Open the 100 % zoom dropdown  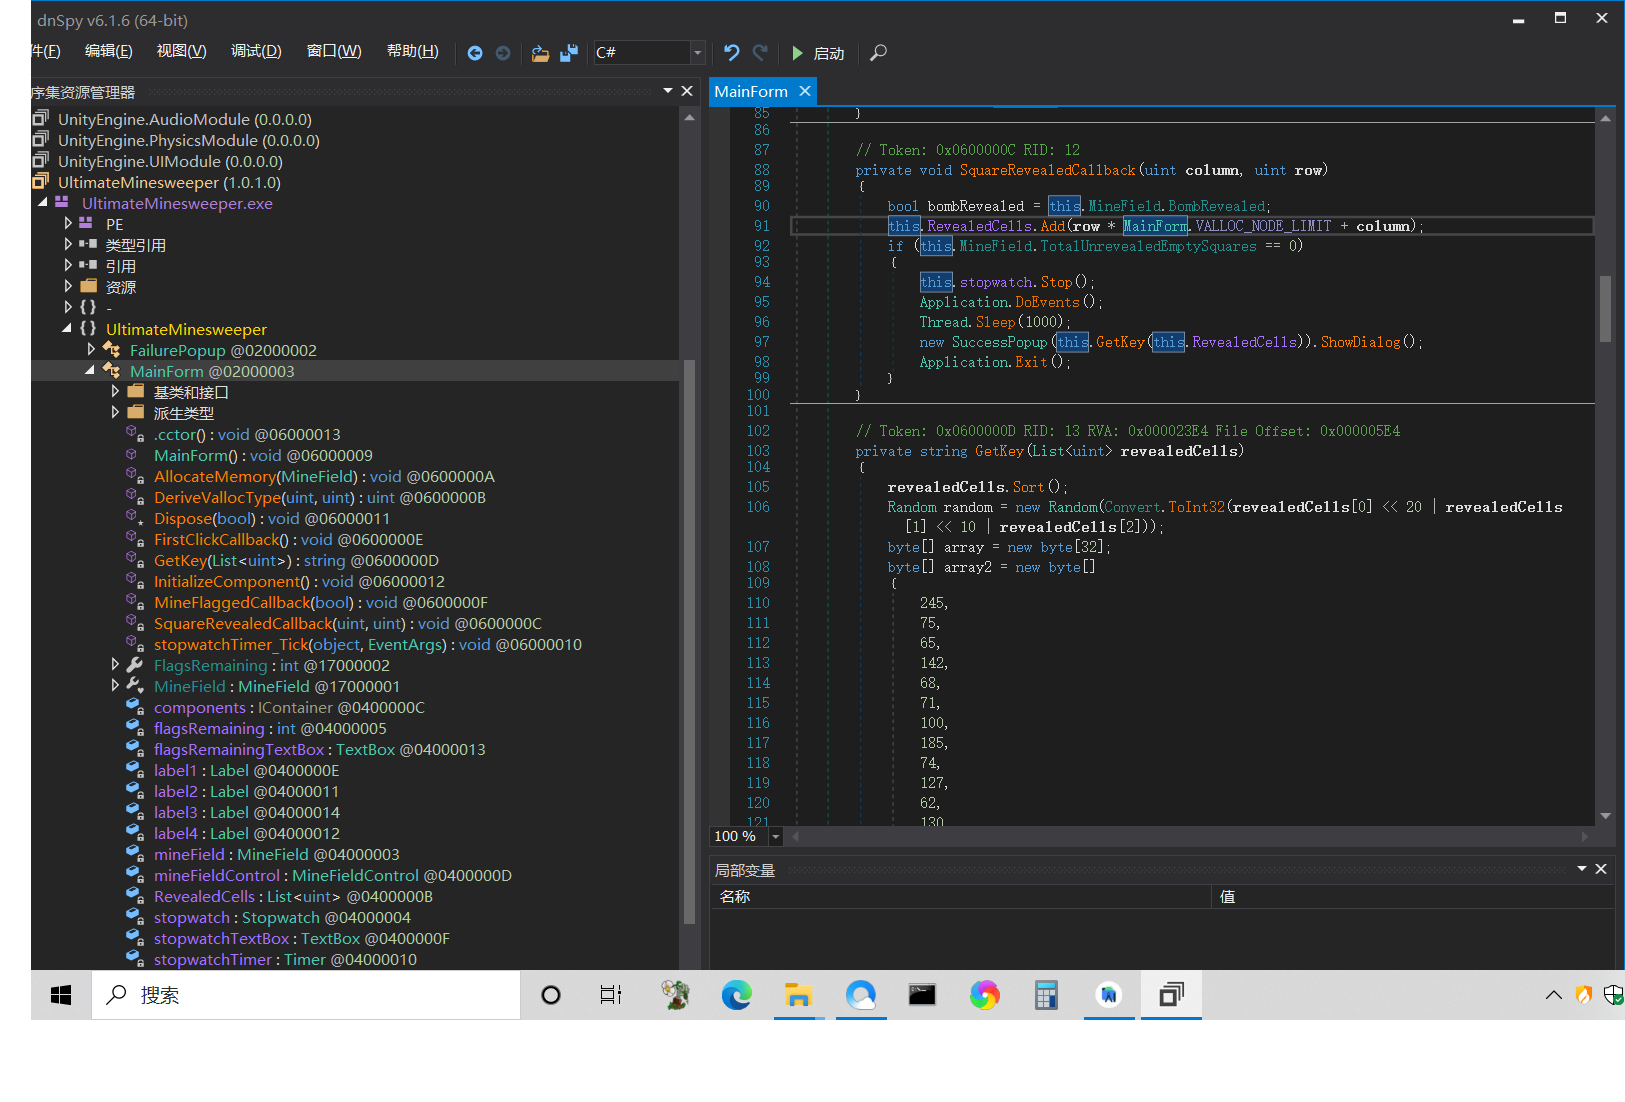coord(775,837)
